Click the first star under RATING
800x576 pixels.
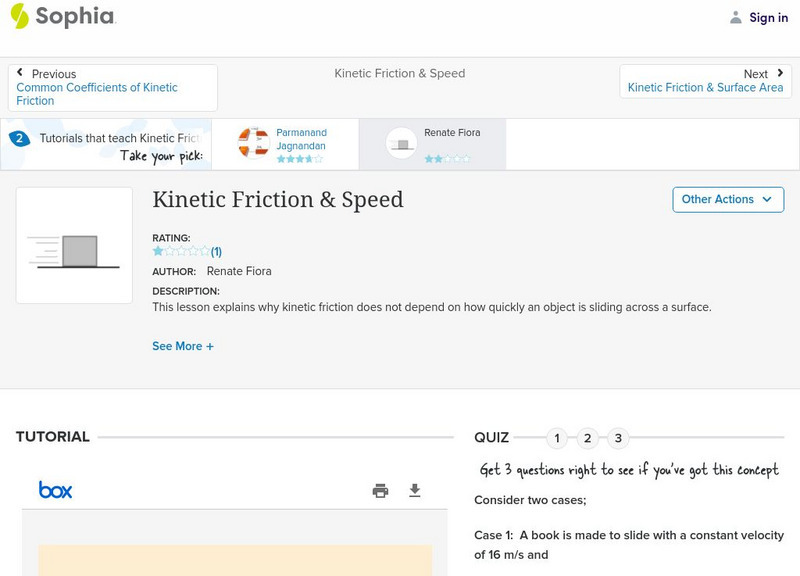click(x=157, y=250)
